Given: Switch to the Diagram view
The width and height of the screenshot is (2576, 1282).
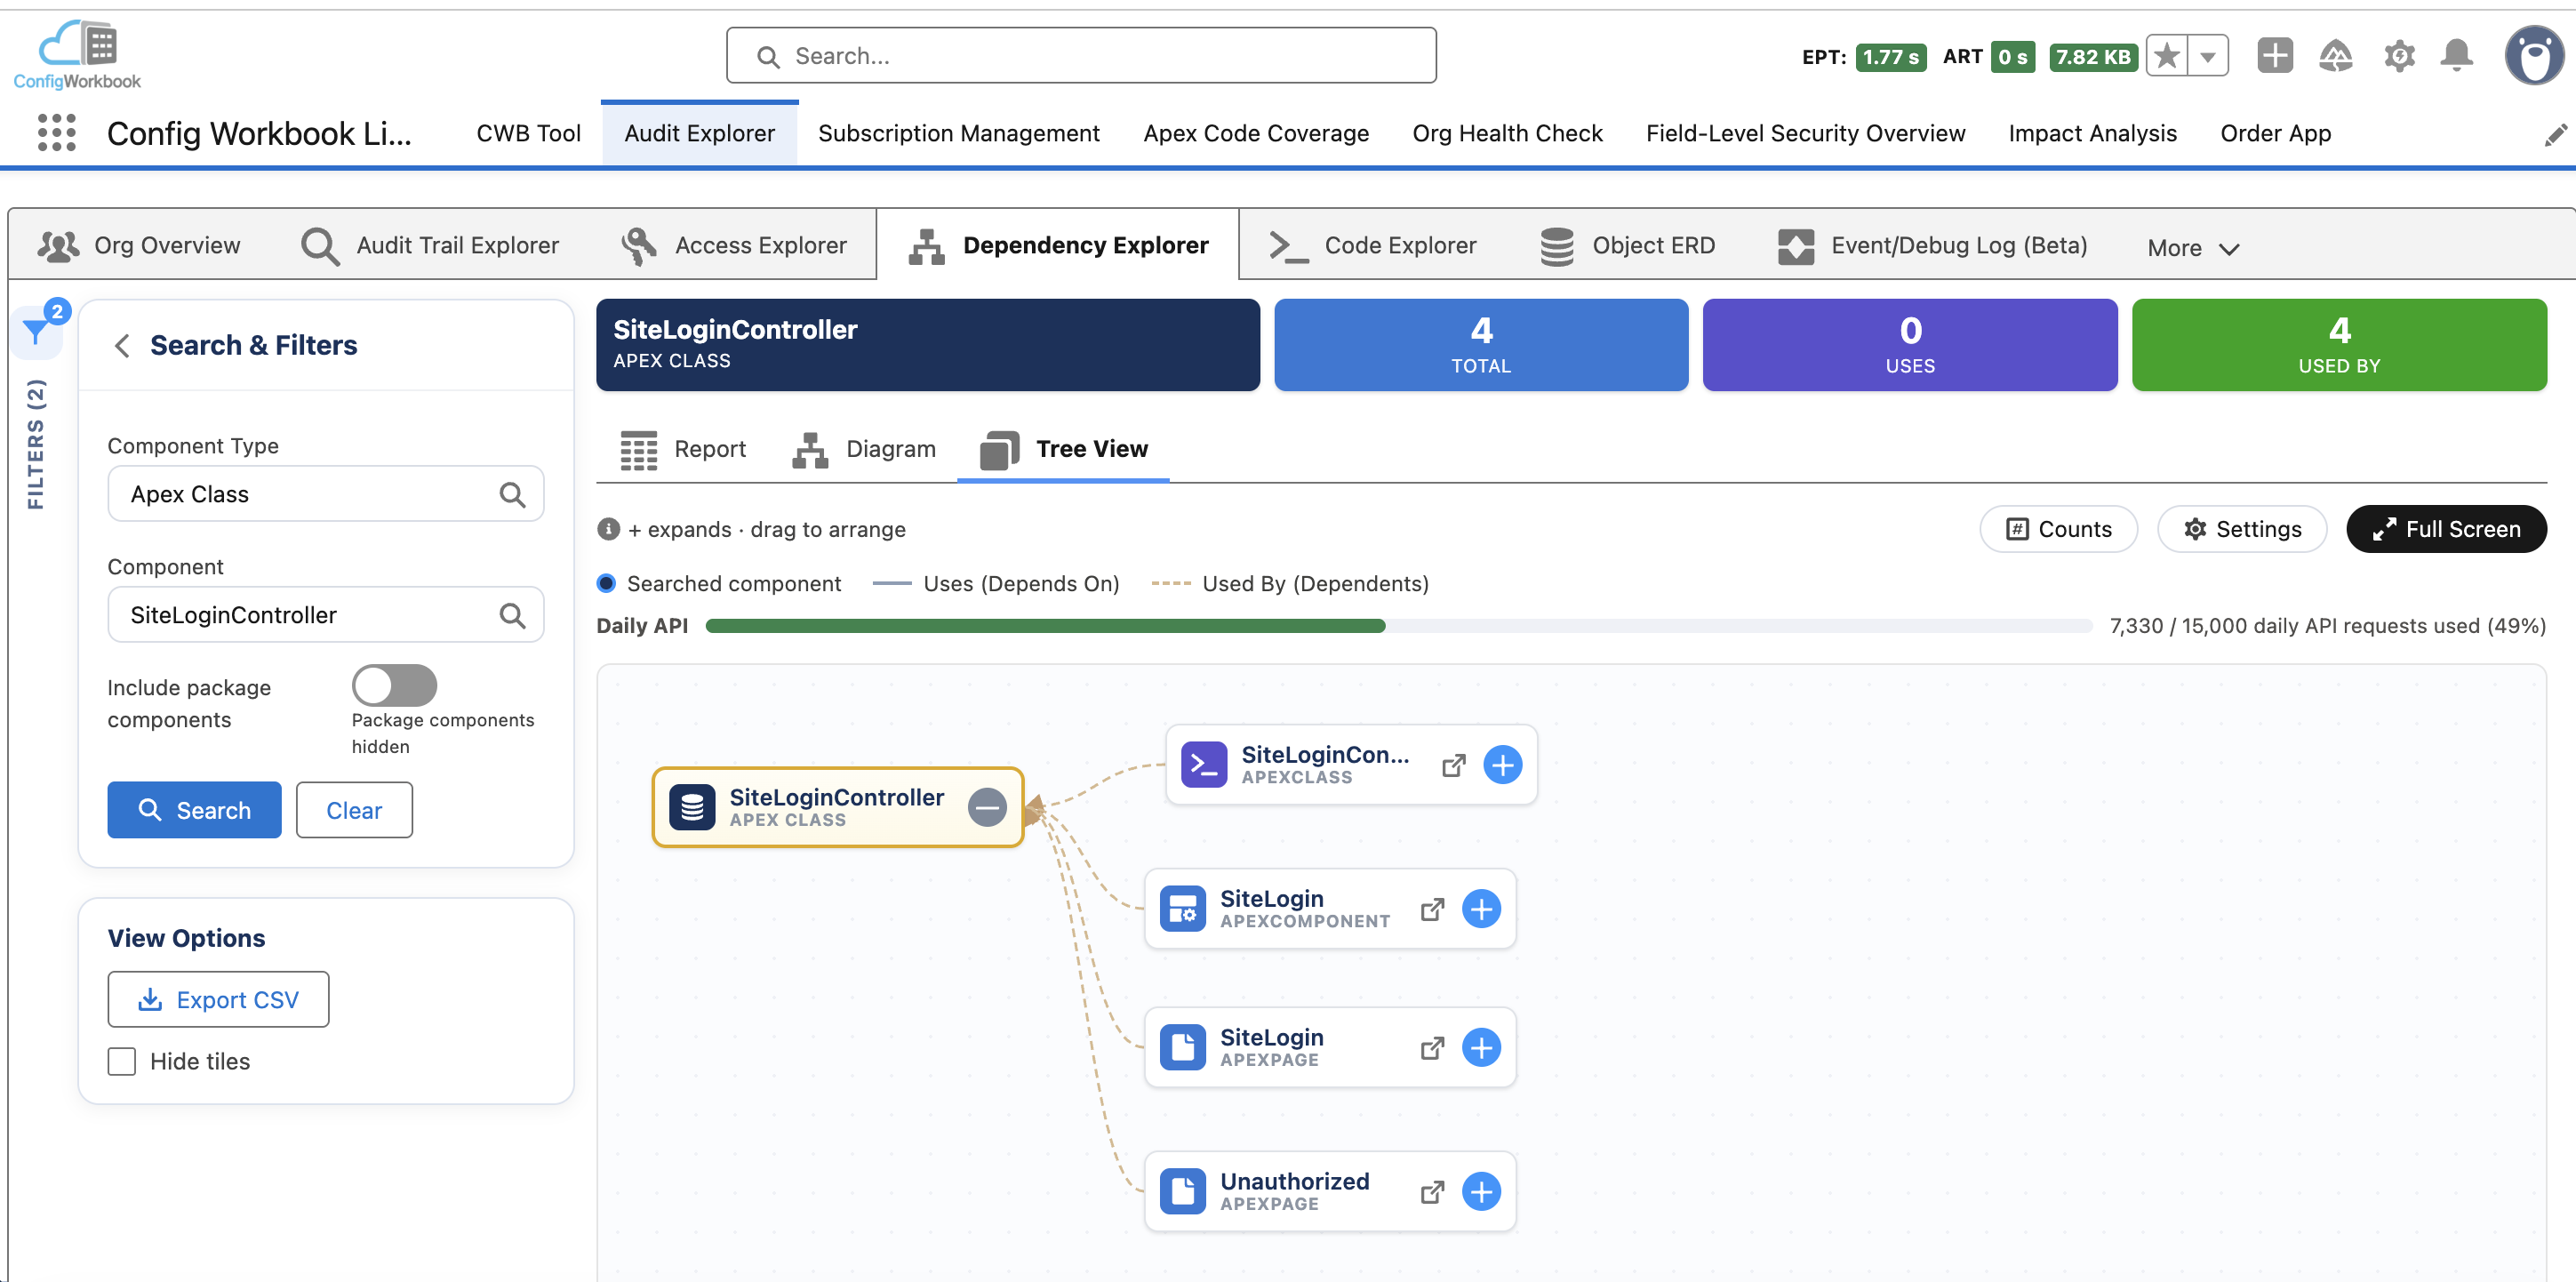Looking at the screenshot, I should pyautogui.click(x=864, y=450).
